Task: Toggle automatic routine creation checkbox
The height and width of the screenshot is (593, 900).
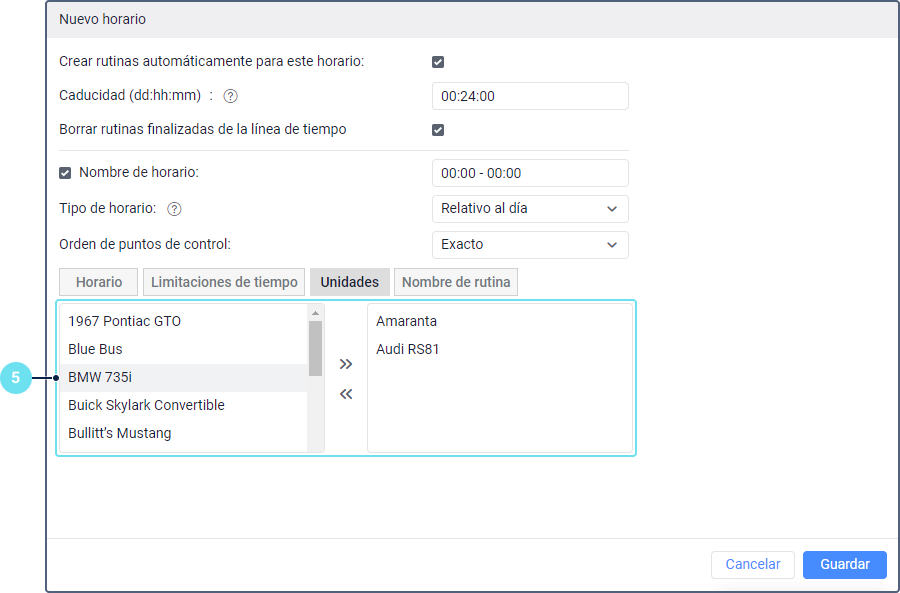Action: [x=438, y=62]
